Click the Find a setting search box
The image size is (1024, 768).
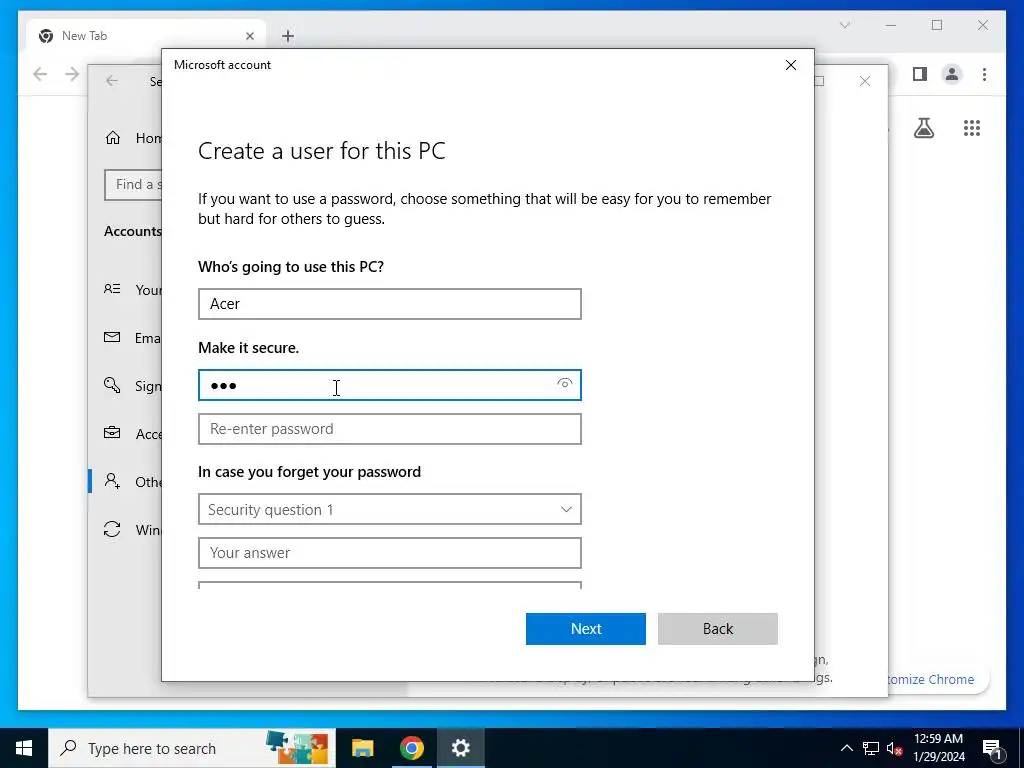point(133,185)
